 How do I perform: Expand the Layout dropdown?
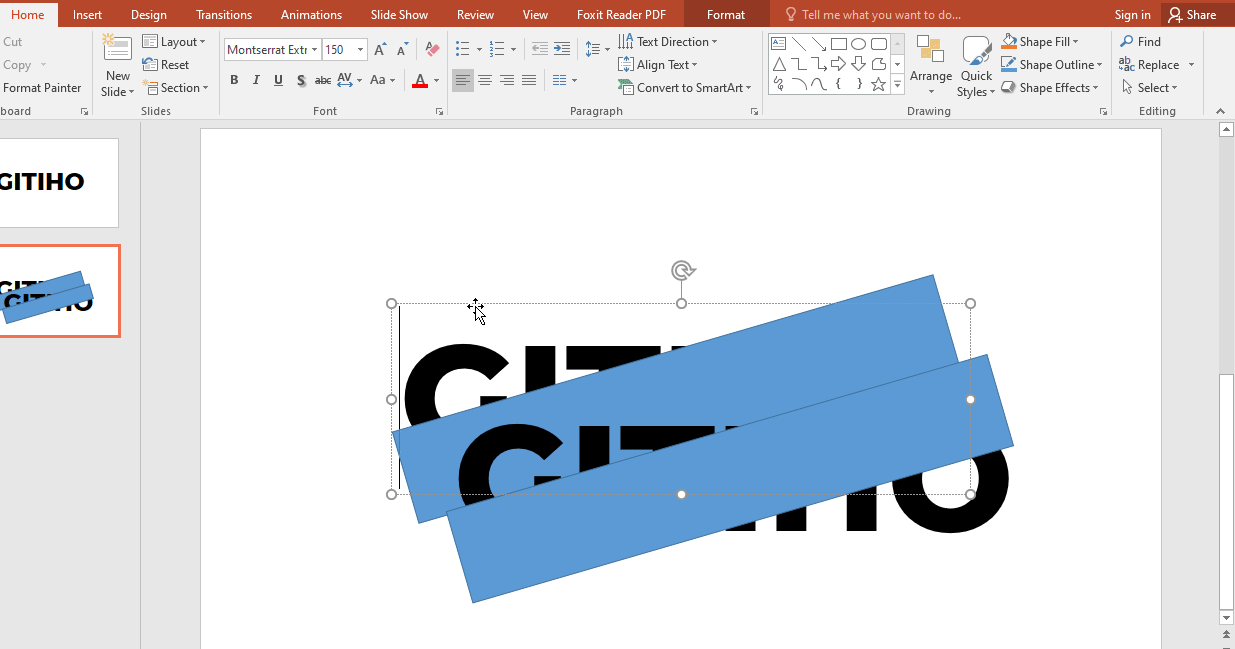[x=176, y=41]
